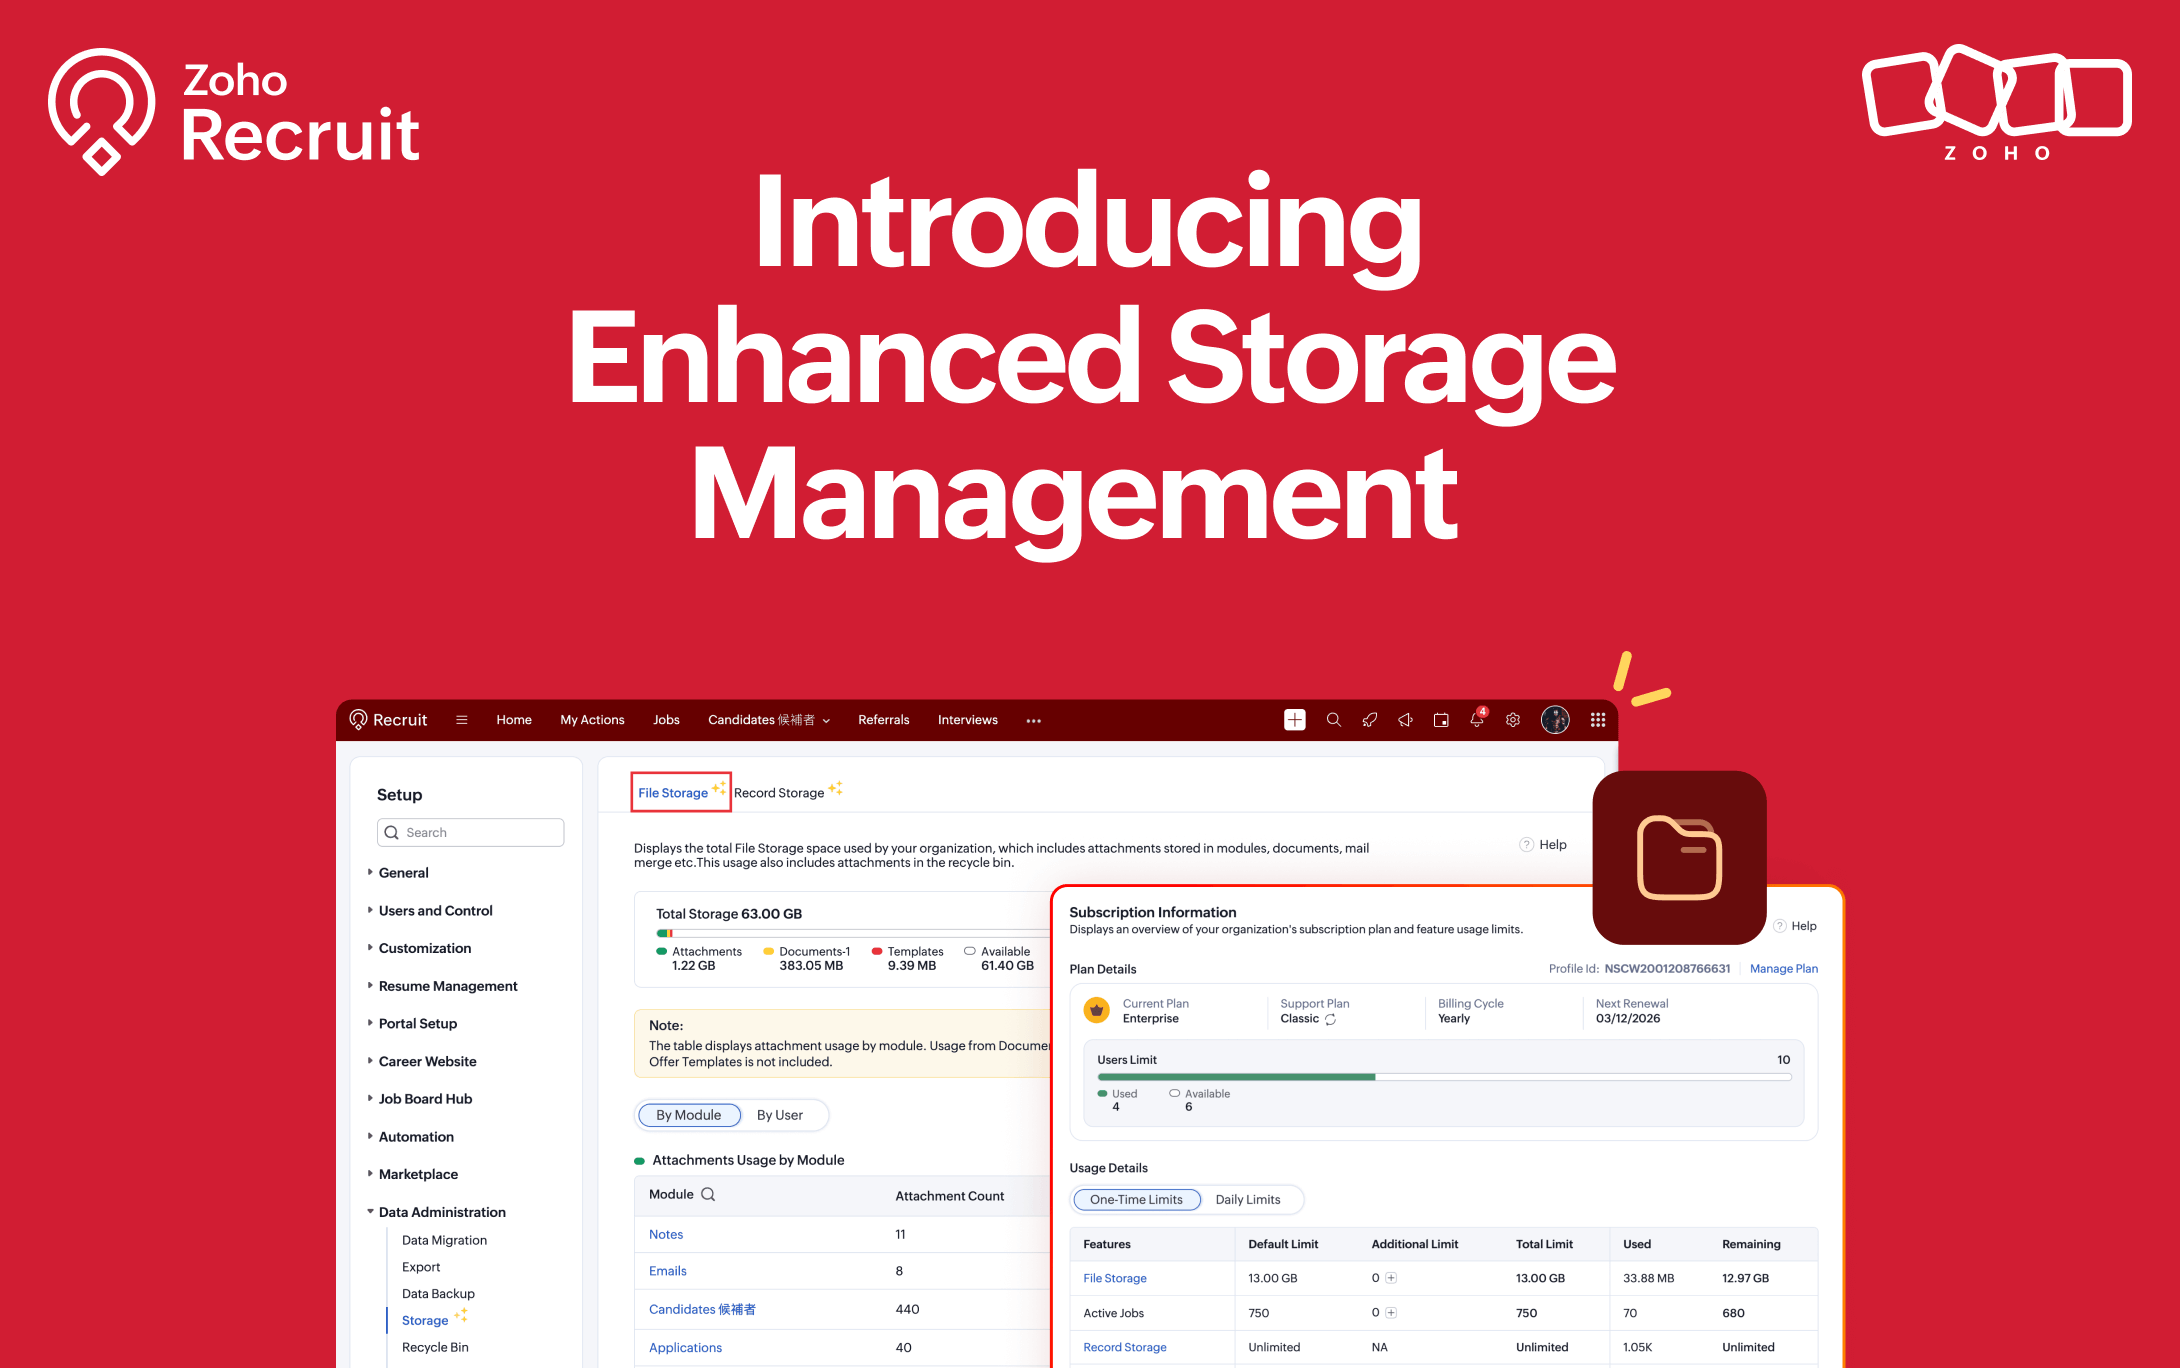The width and height of the screenshot is (2180, 1368).
Task: Open the rocket icon in top bar
Action: tap(1369, 720)
